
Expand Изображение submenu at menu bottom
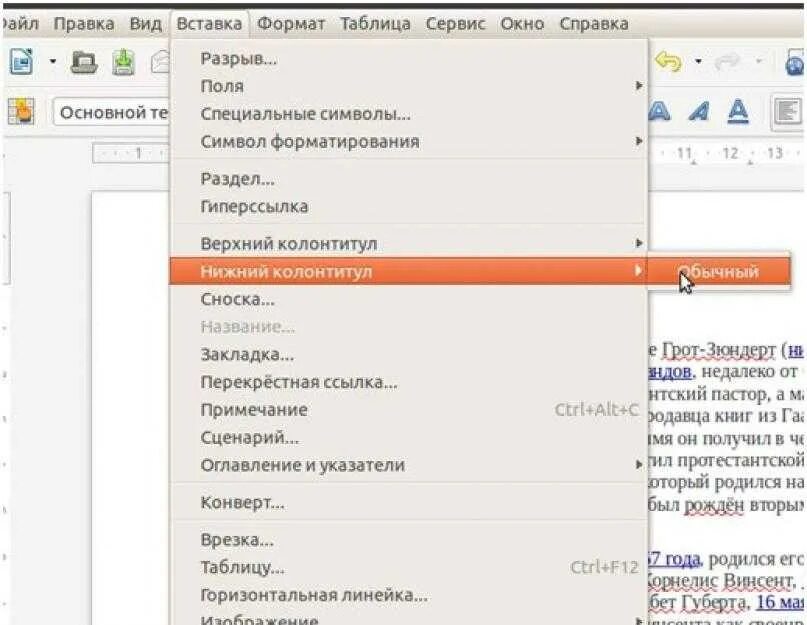(x=409, y=619)
